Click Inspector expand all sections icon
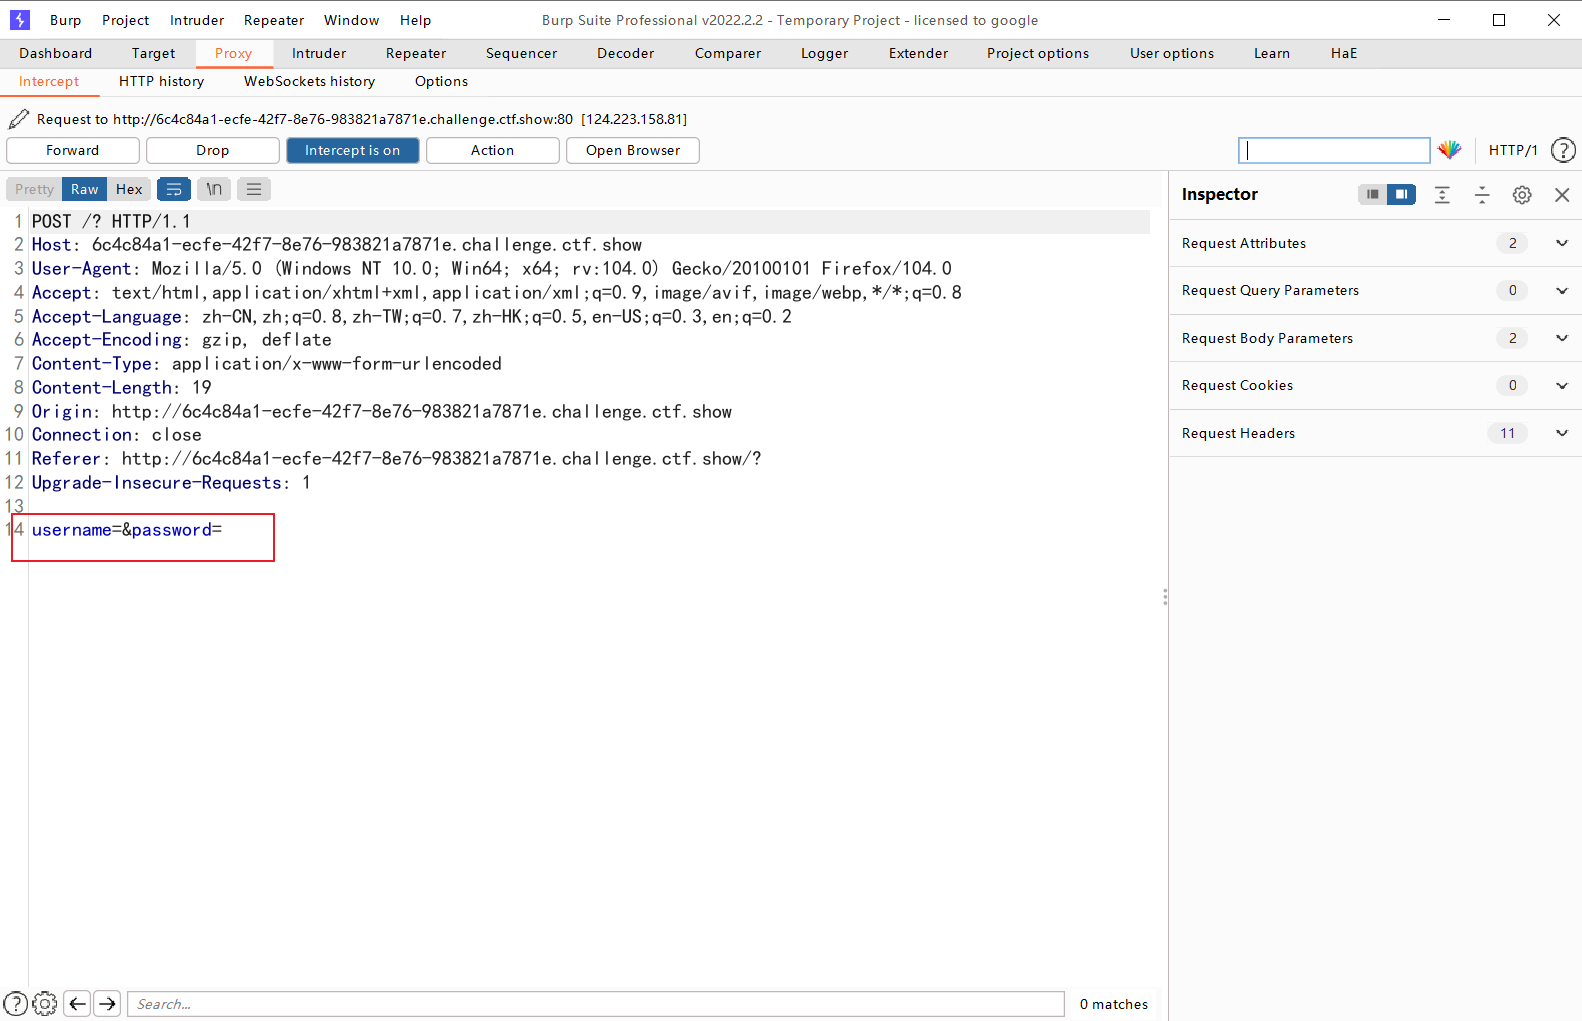 pyautogui.click(x=1442, y=195)
